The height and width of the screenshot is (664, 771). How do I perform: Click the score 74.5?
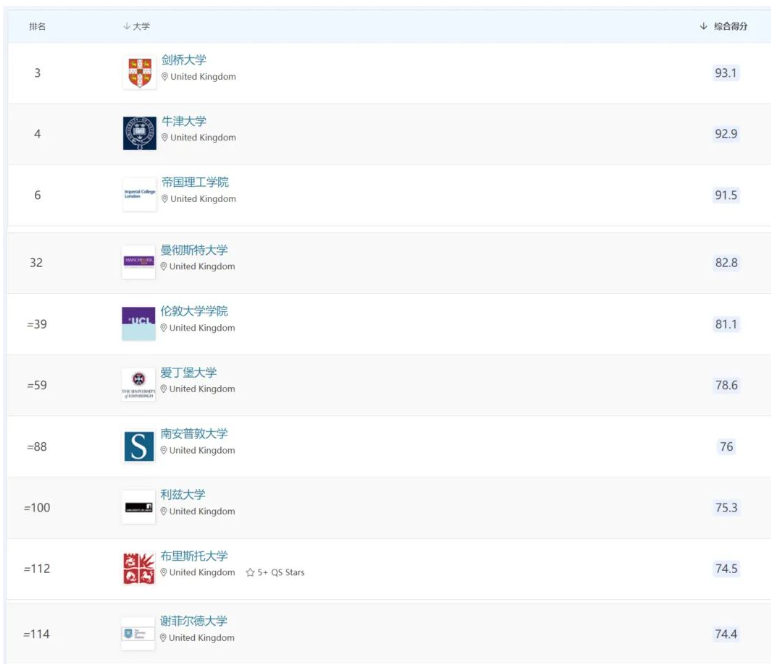click(x=726, y=569)
